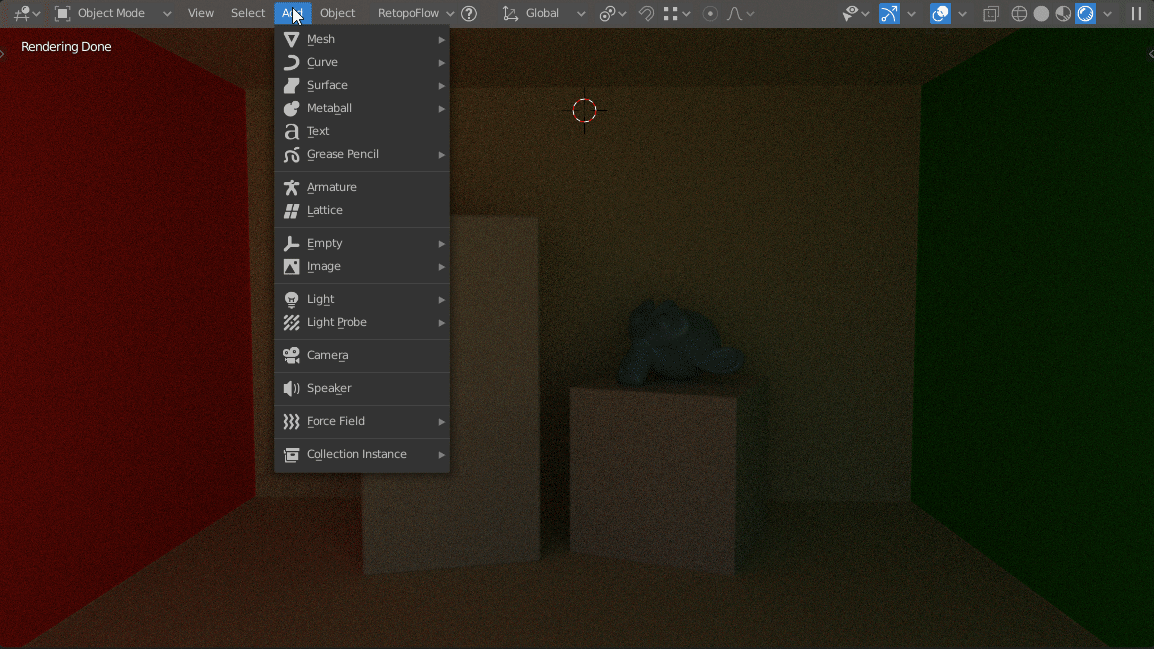The image size is (1154, 649).
Task: Switch to rendered viewport shading
Action: click(x=1086, y=13)
